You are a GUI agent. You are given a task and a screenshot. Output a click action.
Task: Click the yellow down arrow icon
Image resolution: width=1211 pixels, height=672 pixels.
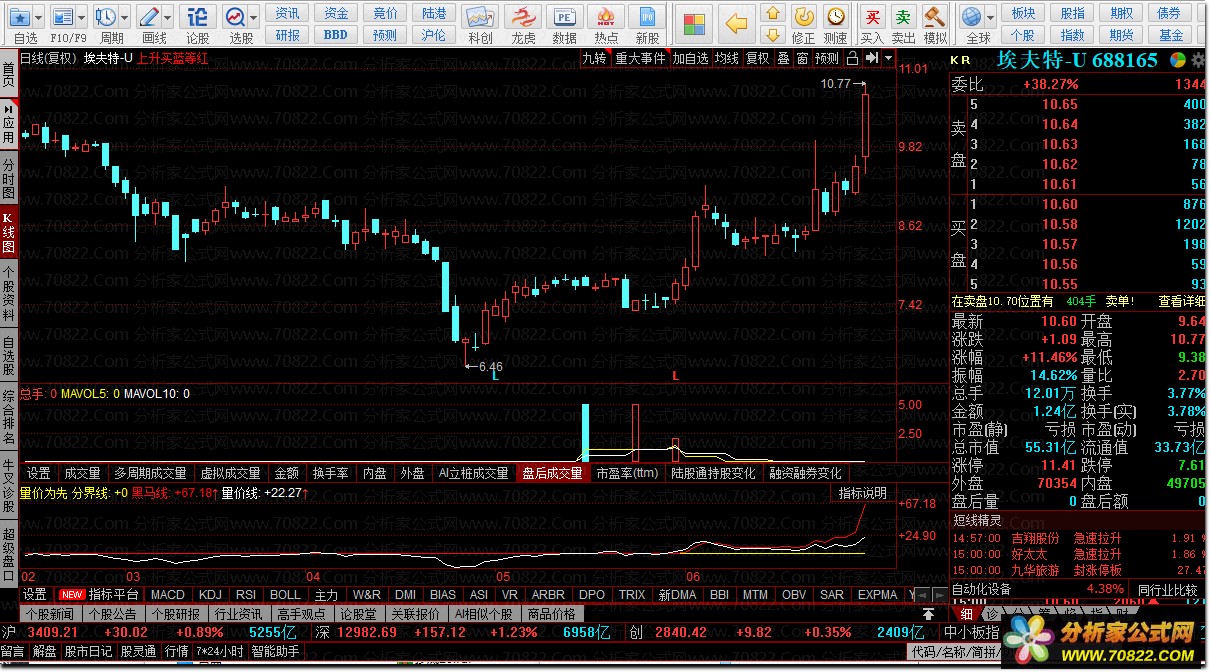[772, 36]
